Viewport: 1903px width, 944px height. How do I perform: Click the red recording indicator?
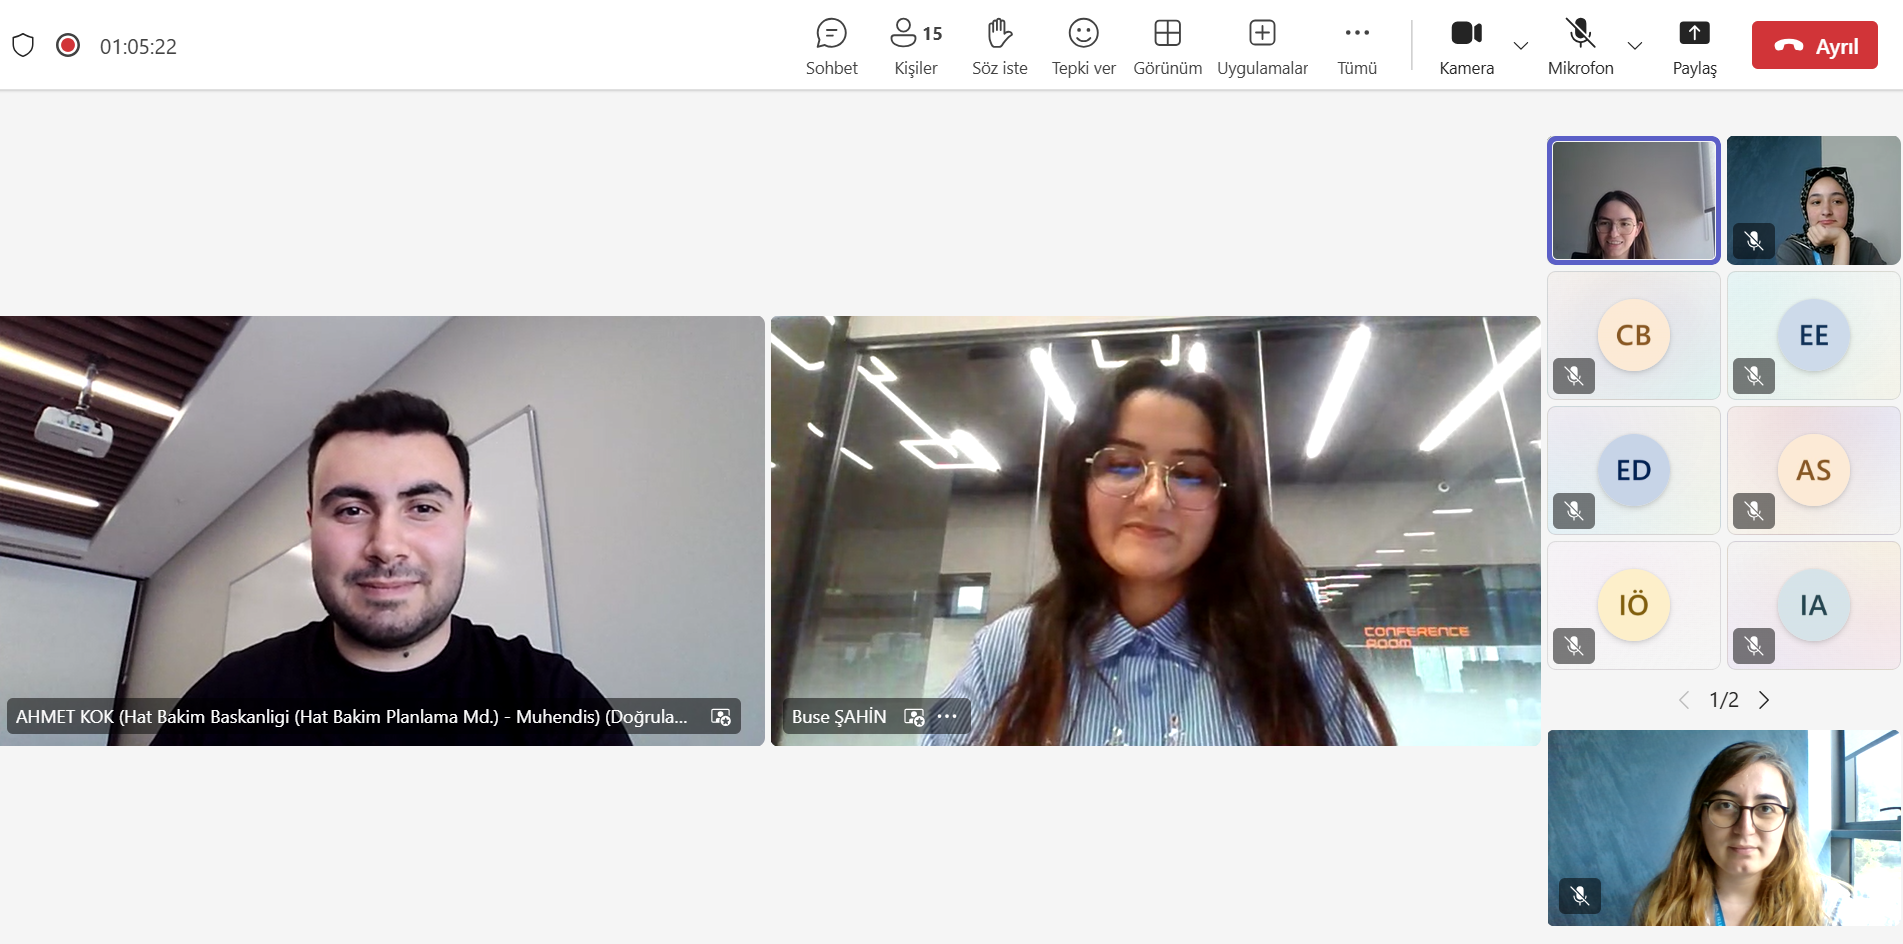coord(68,45)
